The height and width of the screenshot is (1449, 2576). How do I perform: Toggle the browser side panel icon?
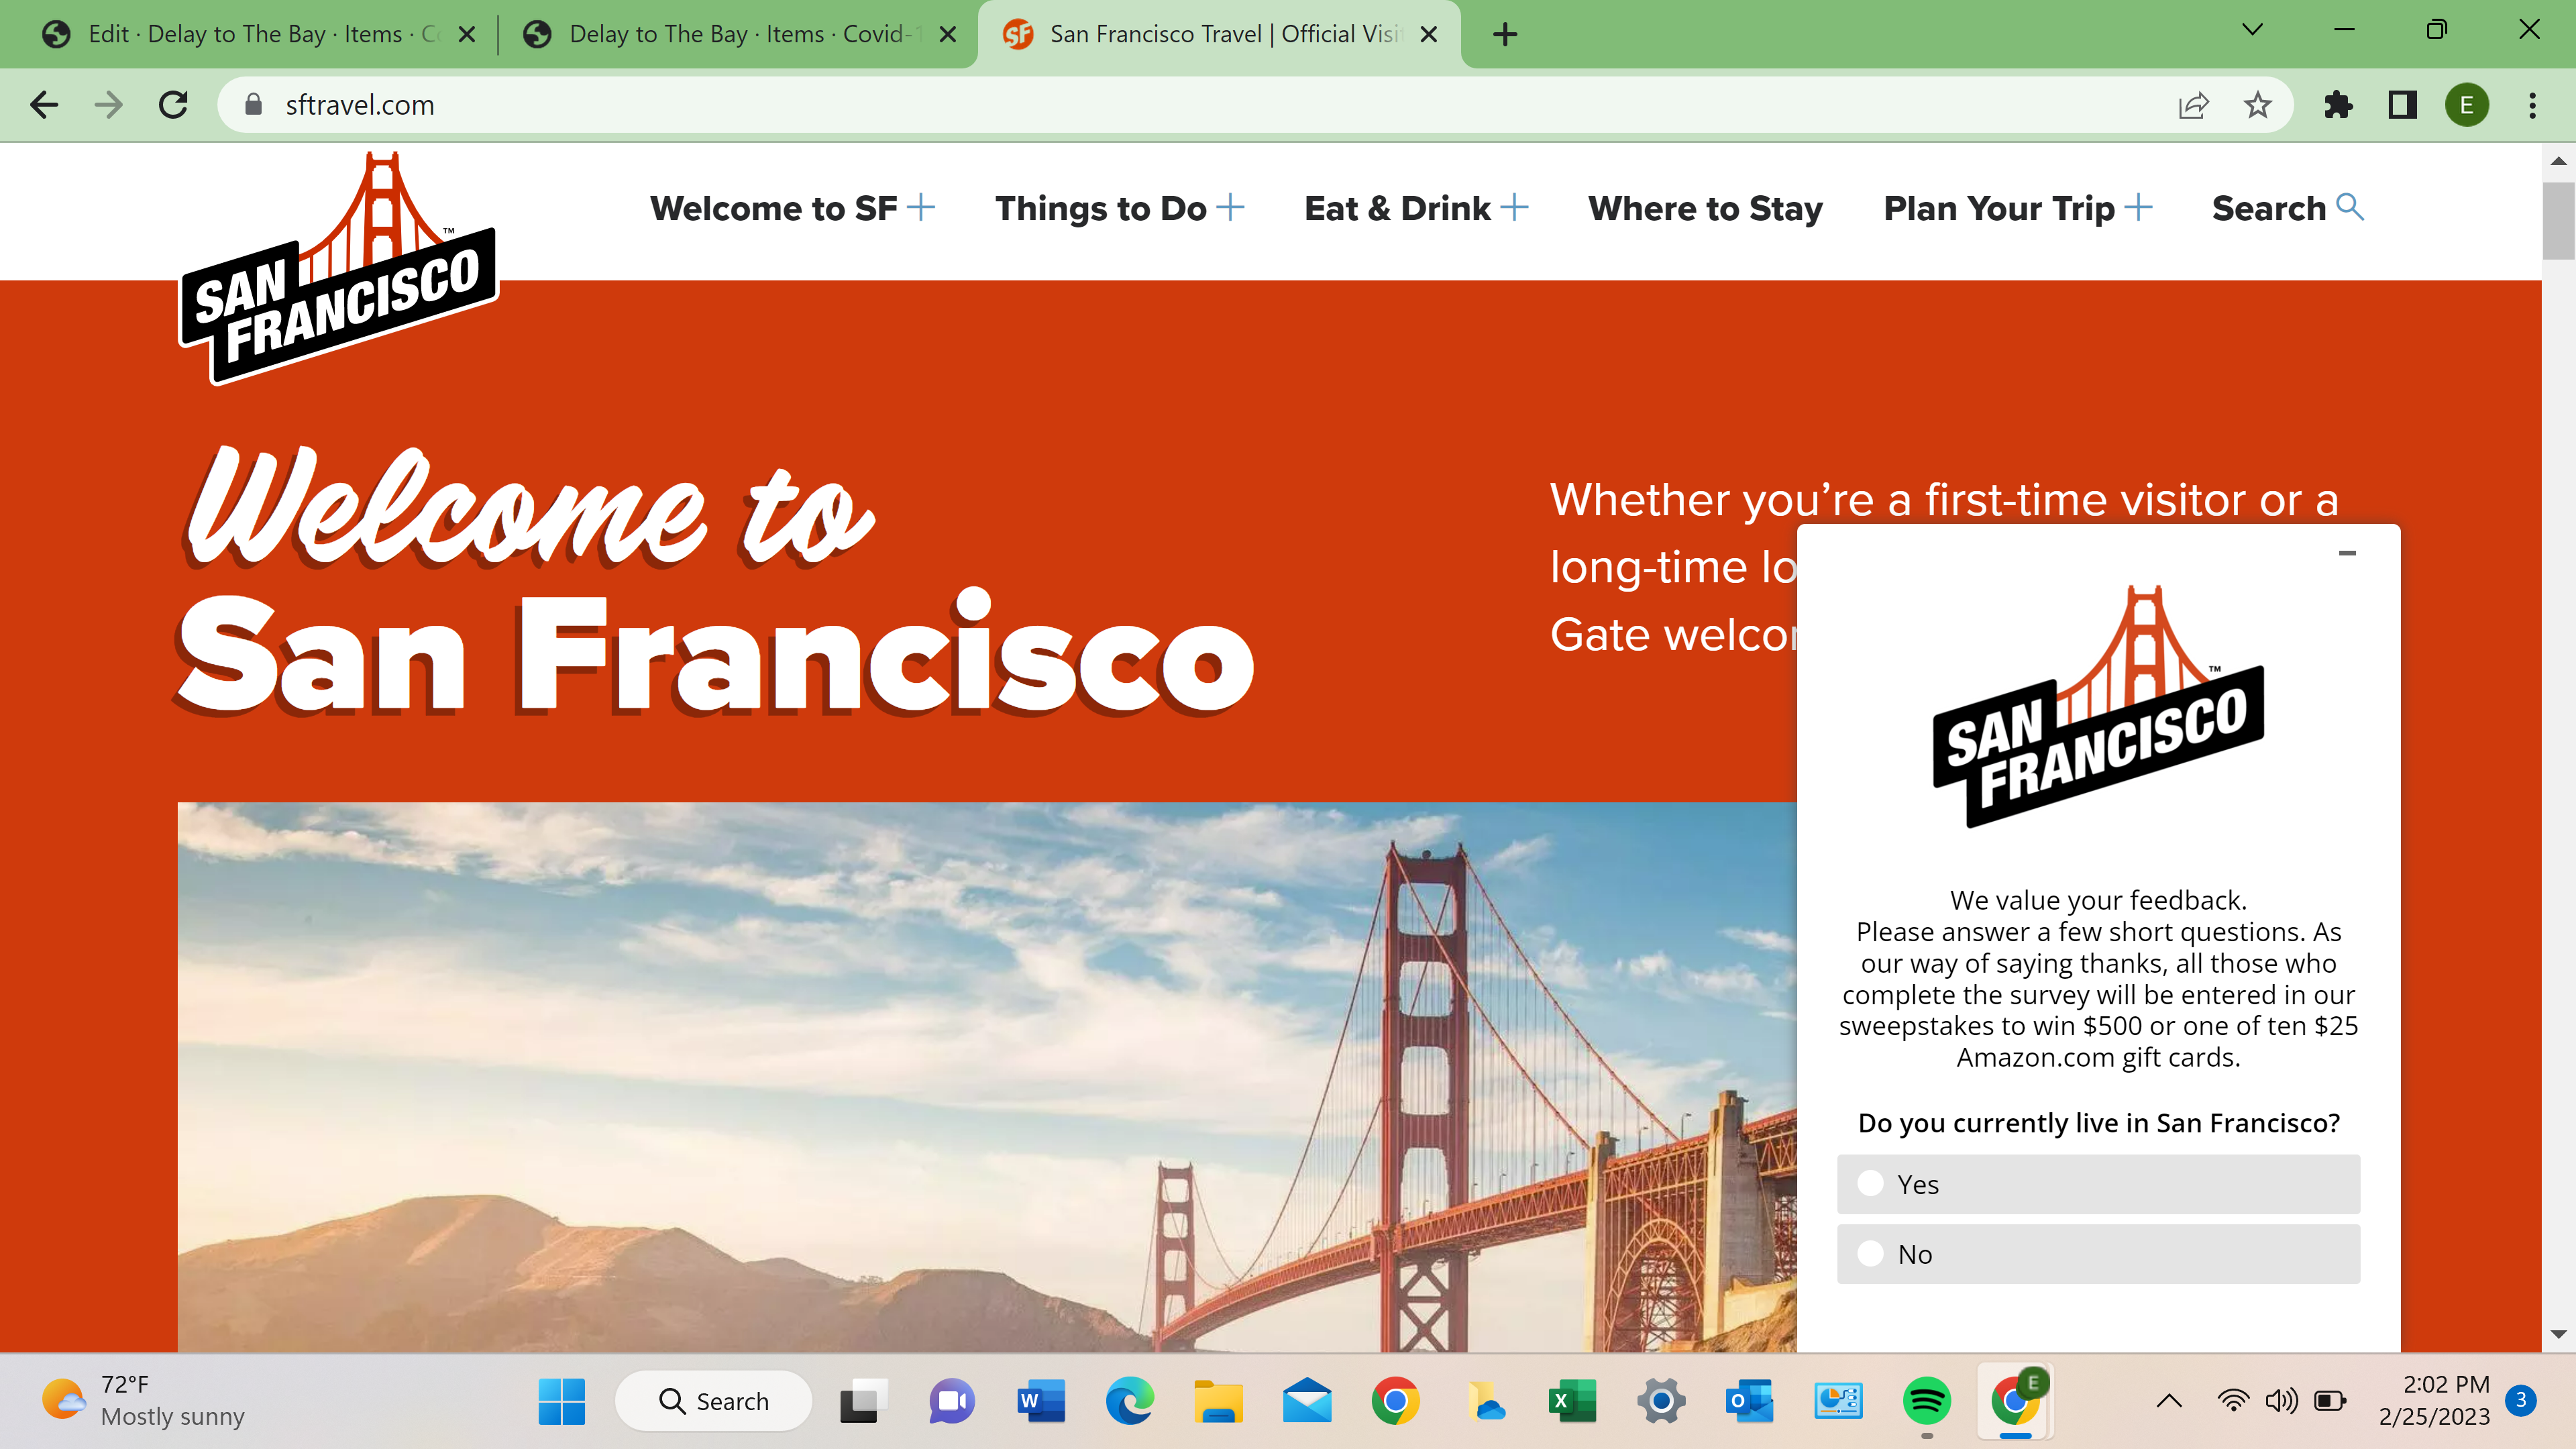(2402, 105)
